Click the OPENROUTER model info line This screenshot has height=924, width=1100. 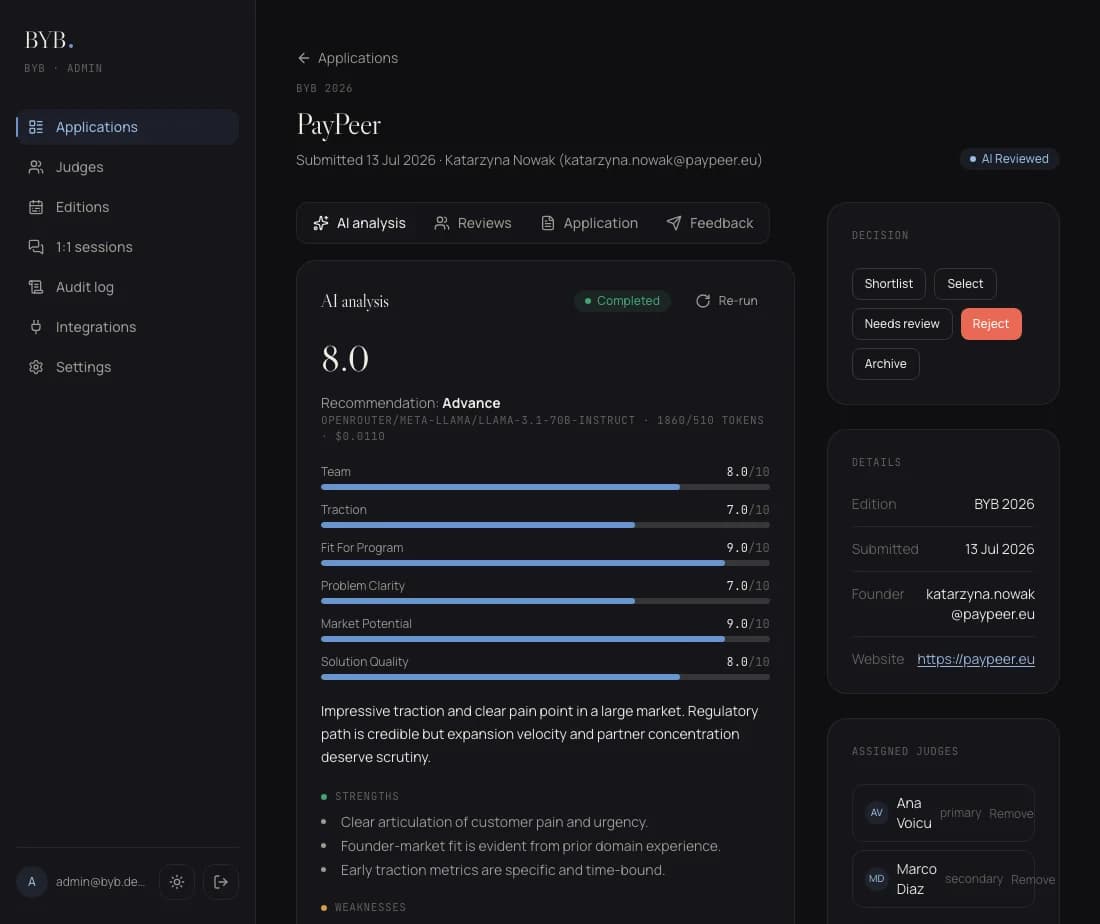542,428
